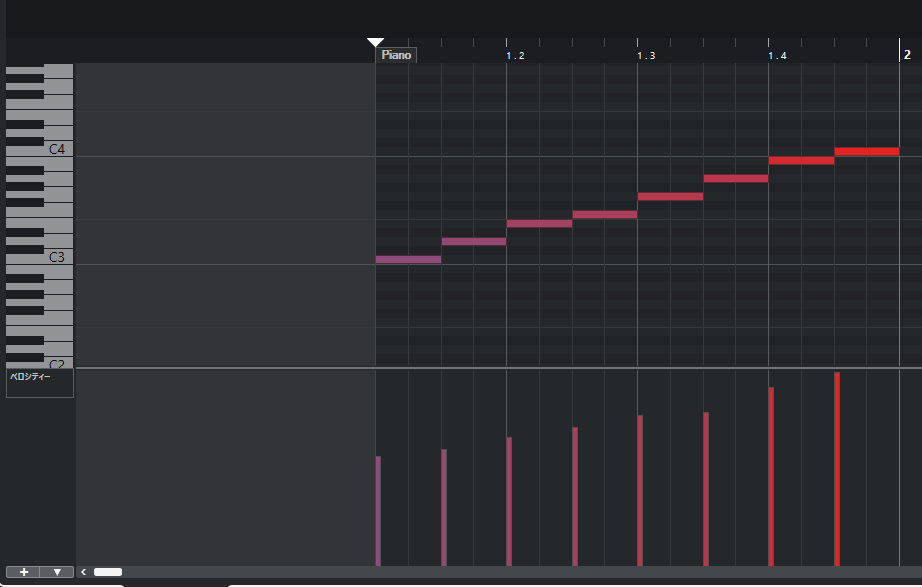
Task: Select the highest bright red MIDI note
Action: (866, 152)
